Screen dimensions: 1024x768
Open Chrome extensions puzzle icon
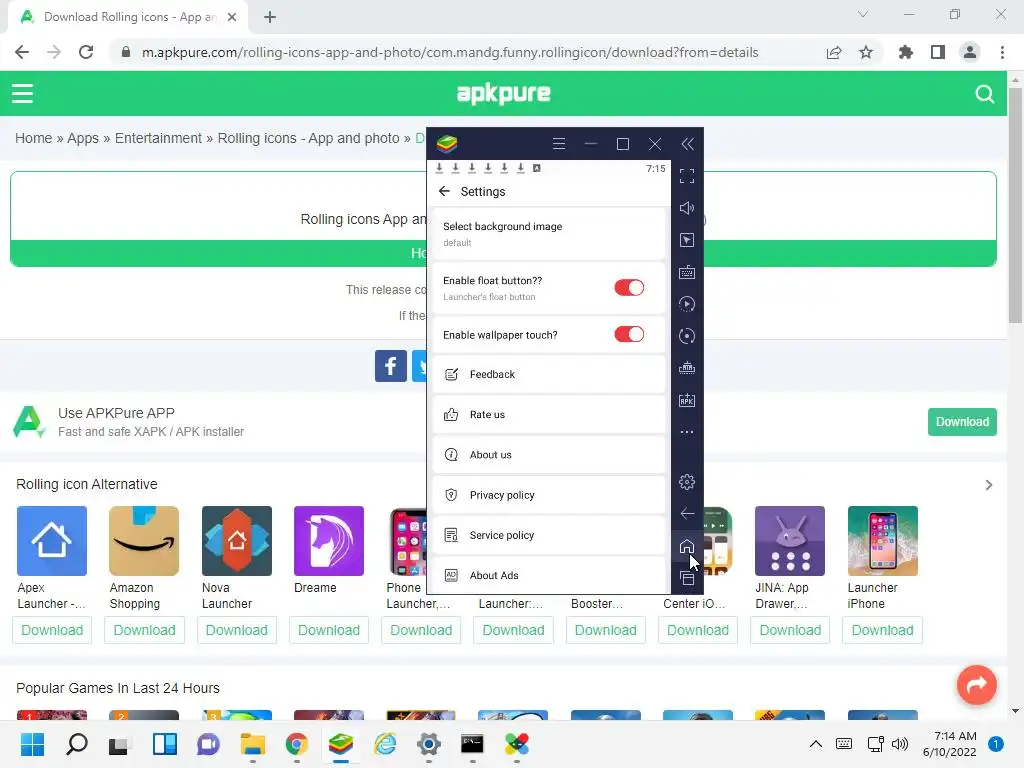coord(905,52)
